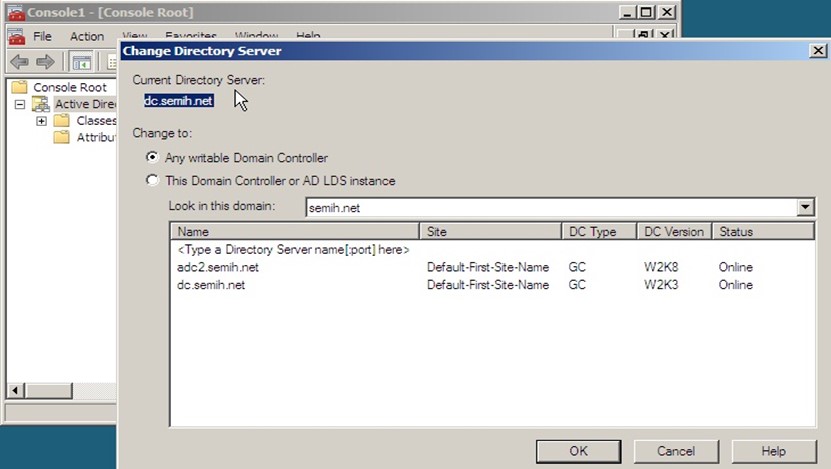Open the File menu
831x469 pixels.
point(42,36)
